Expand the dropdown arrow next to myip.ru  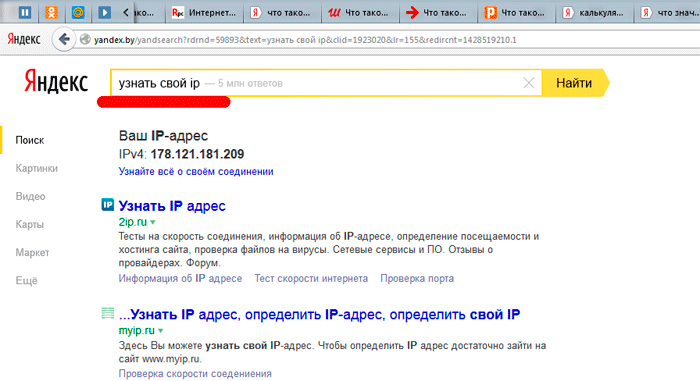[160, 331]
